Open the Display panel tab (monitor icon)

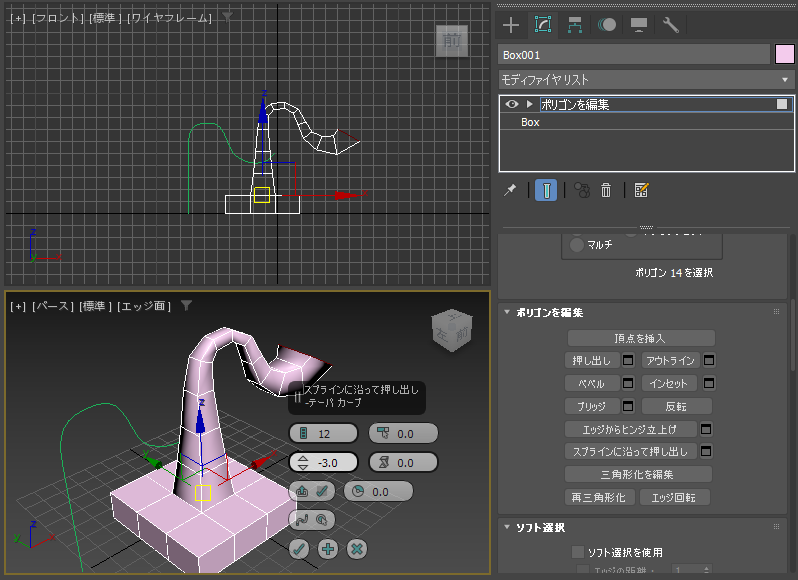638,24
